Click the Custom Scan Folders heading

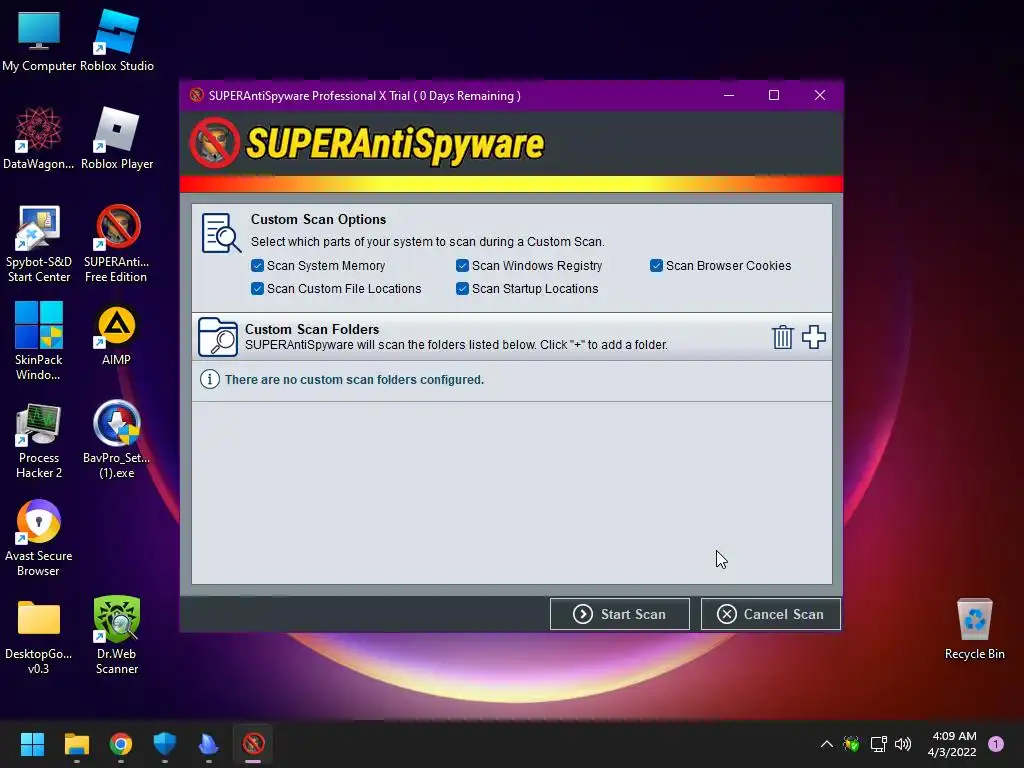click(312, 329)
